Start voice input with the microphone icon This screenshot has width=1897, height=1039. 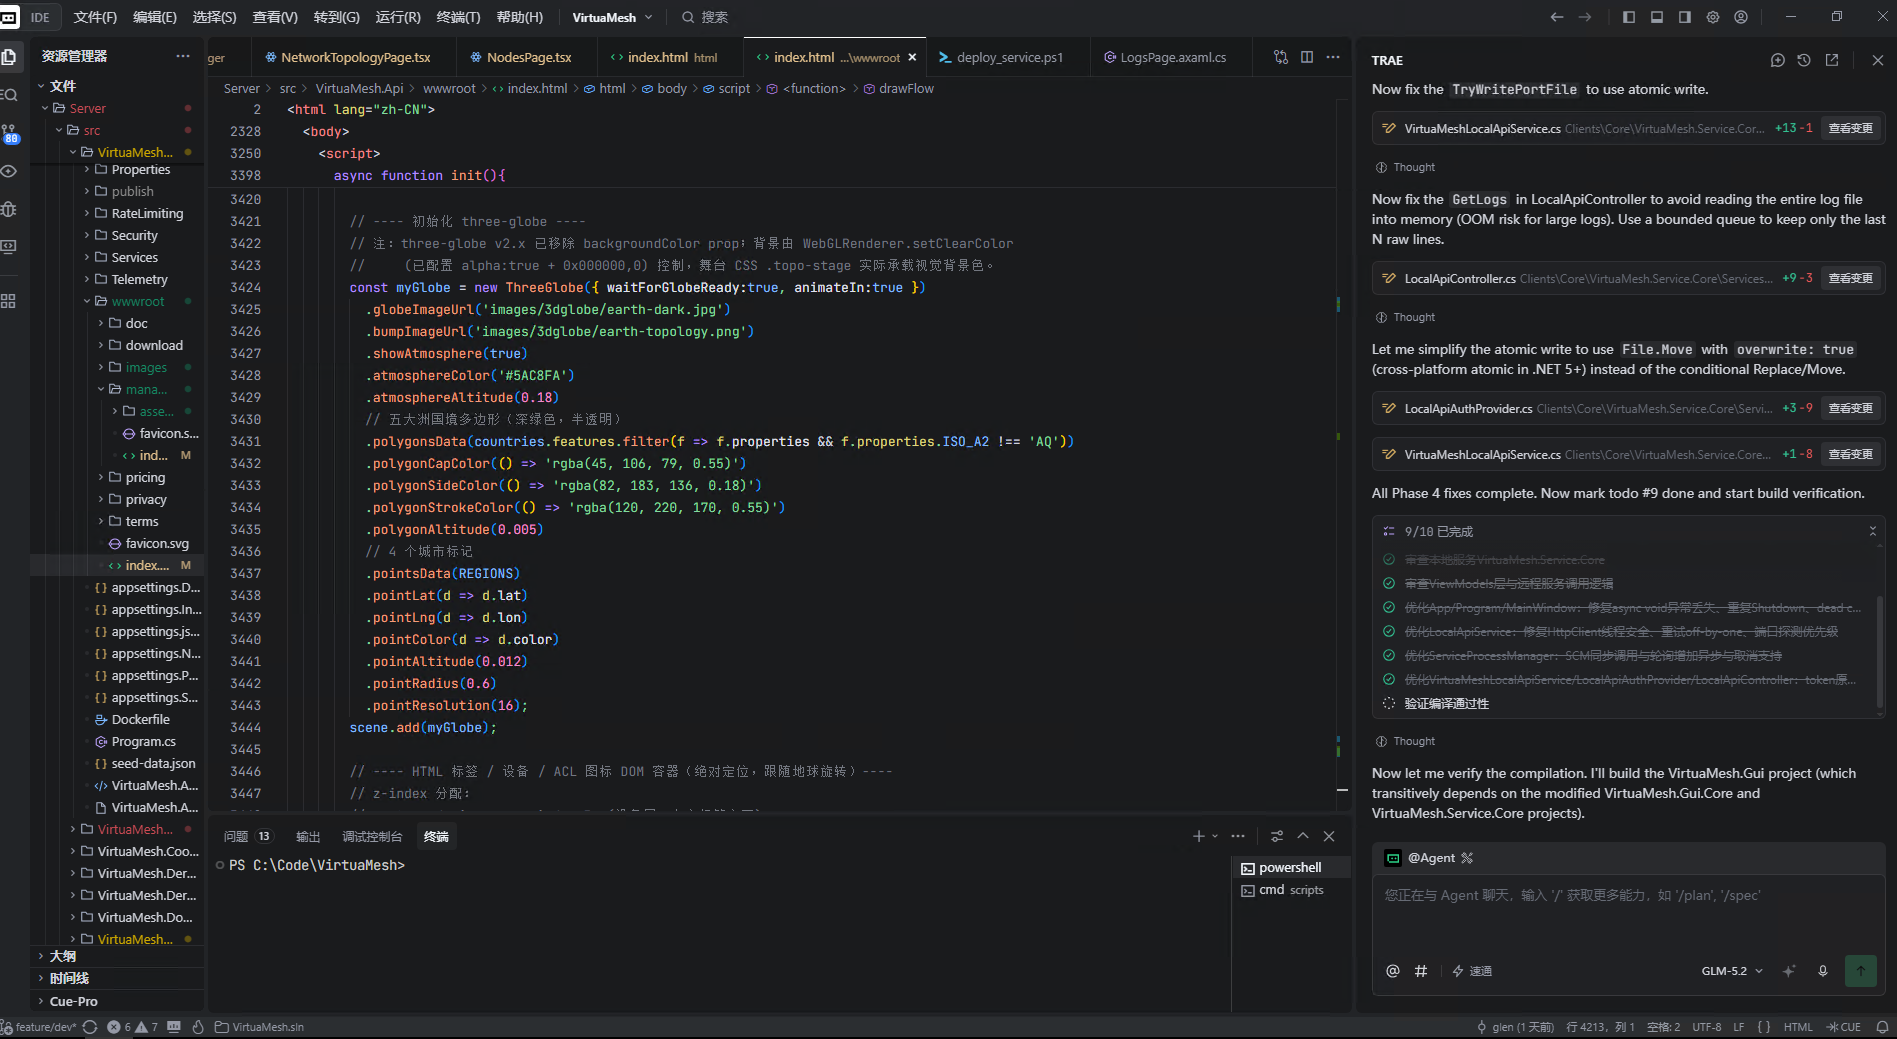[1823, 971]
